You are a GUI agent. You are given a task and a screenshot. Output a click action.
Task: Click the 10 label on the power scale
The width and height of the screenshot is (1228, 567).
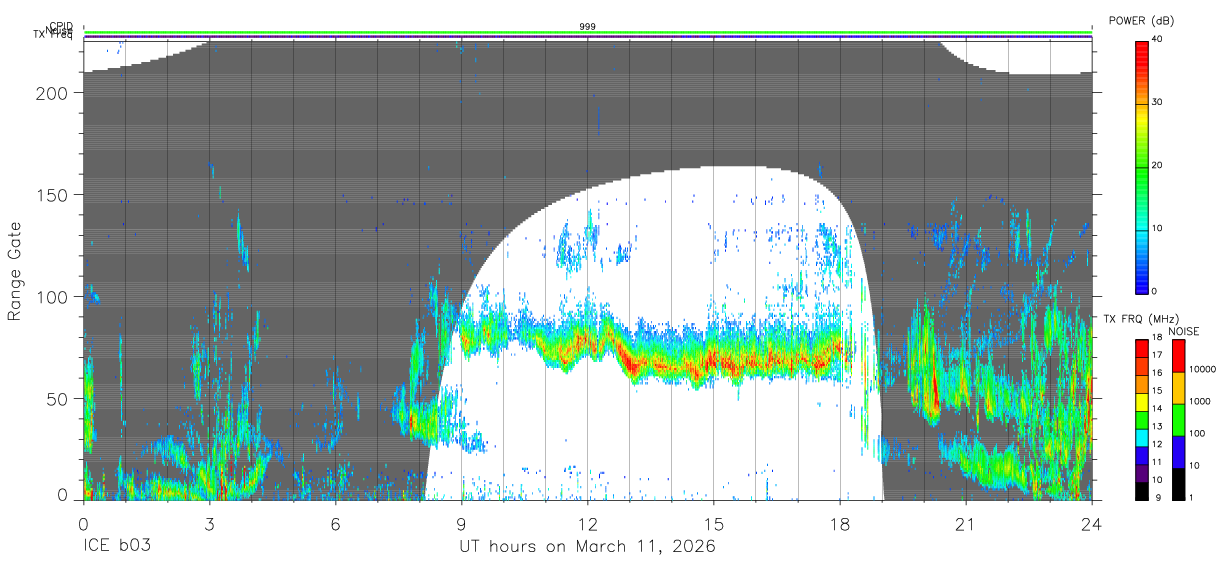click(x=1157, y=228)
